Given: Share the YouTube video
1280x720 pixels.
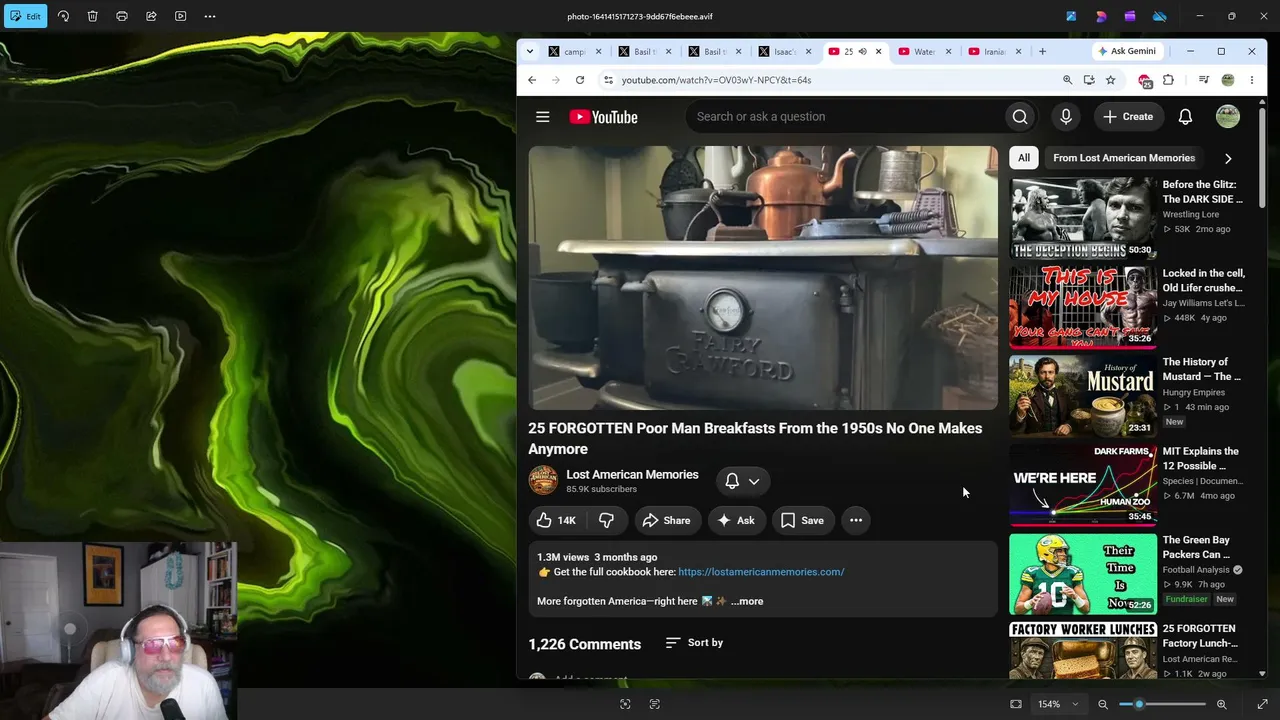Looking at the screenshot, I should coord(666,520).
